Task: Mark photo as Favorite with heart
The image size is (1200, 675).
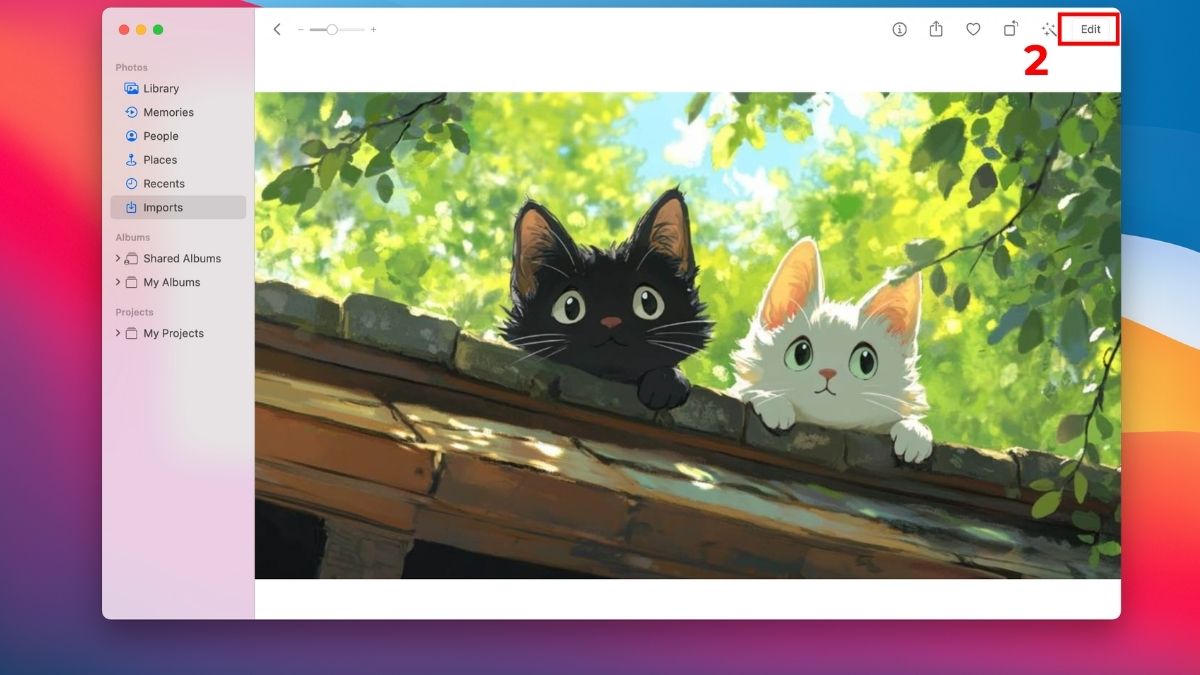Action: tap(973, 30)
